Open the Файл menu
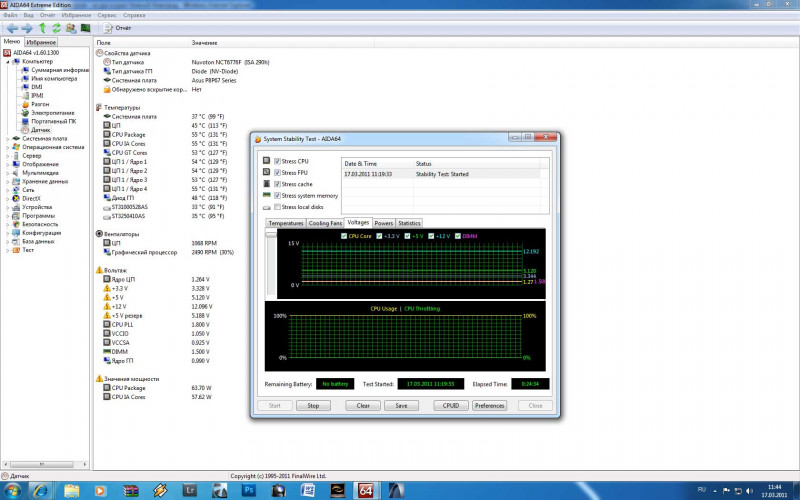This screenshot has height=500, width=800. tap(10, 15)
